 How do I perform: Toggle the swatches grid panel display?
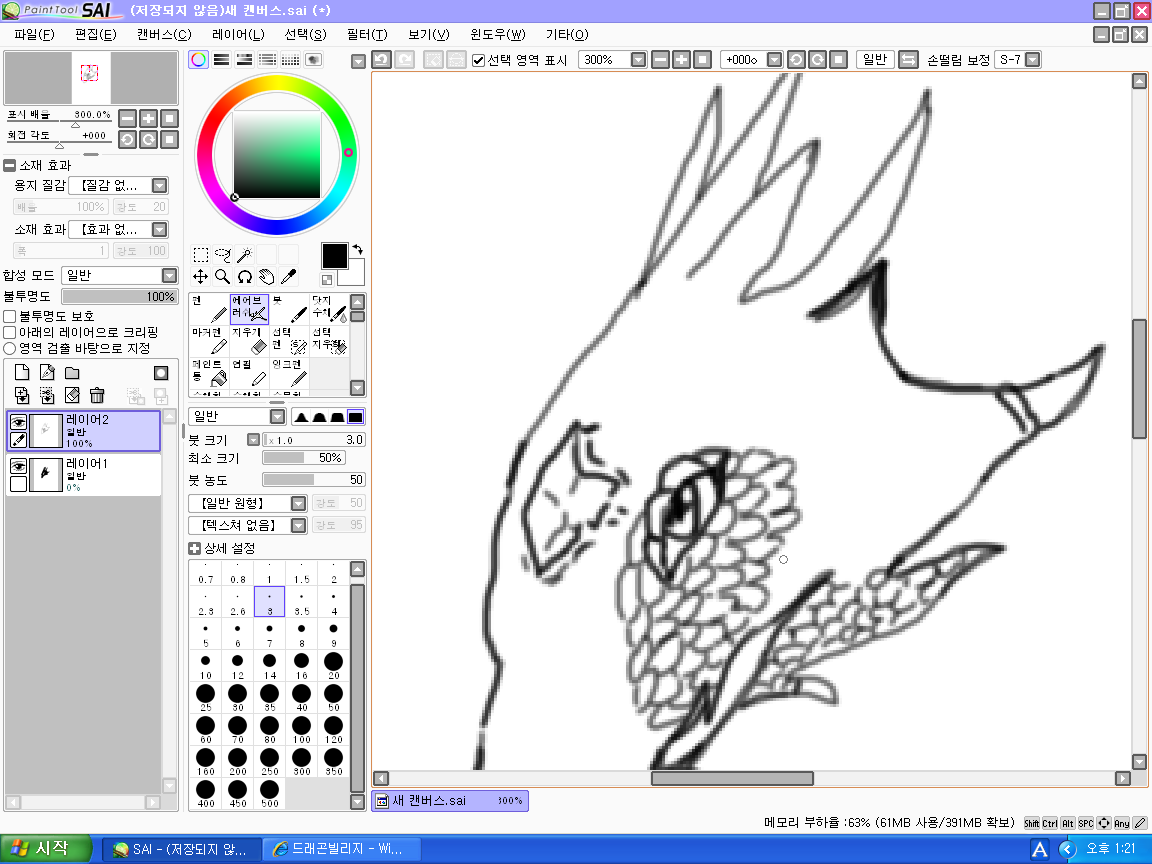click(x=290, y=60)
